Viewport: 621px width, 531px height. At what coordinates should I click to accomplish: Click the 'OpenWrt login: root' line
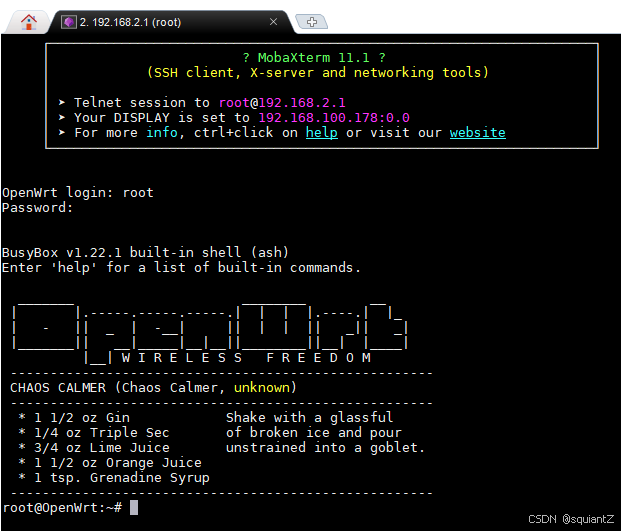[x=78, y=193]
